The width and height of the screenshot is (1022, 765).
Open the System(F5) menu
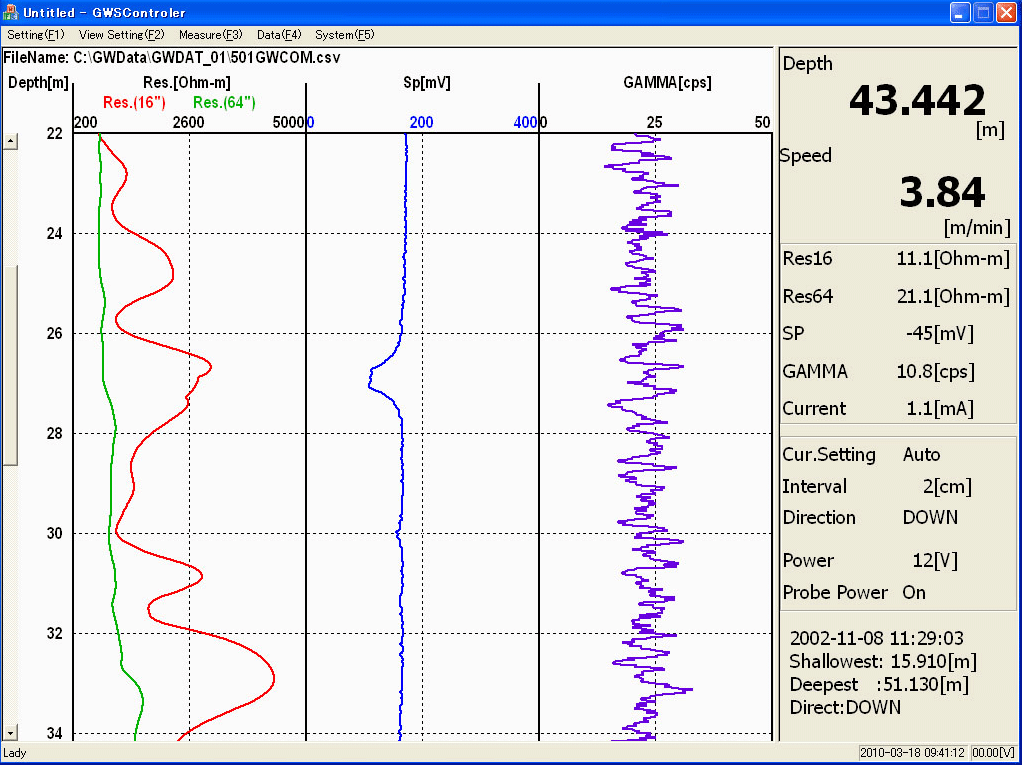tap(345, 35)
